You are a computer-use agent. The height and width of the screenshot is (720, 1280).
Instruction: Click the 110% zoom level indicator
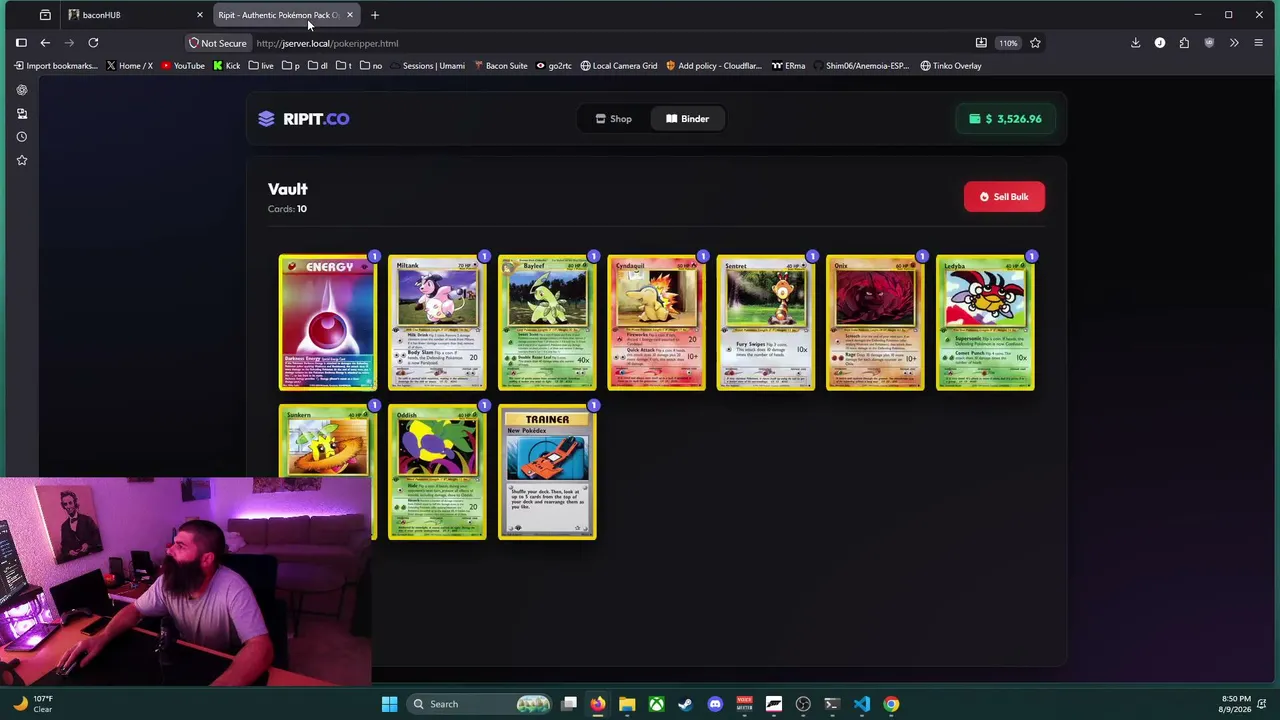tap(1008, 43)
